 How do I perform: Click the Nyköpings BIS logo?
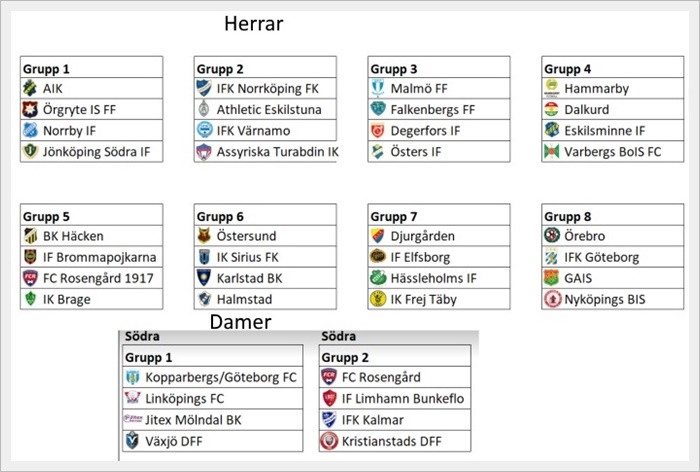(552, 299)
